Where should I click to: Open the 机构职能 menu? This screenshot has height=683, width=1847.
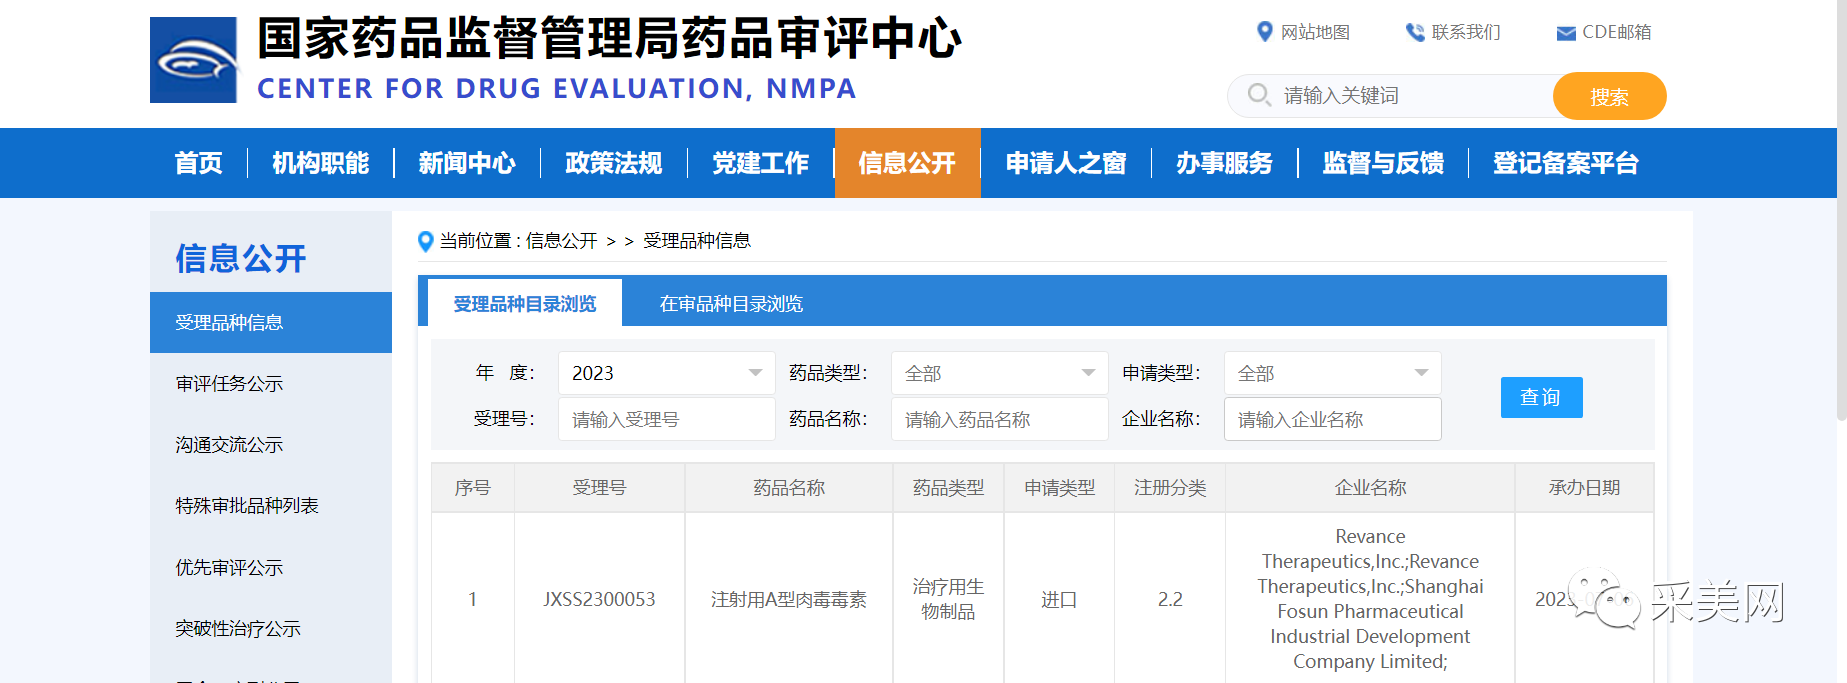321,163
